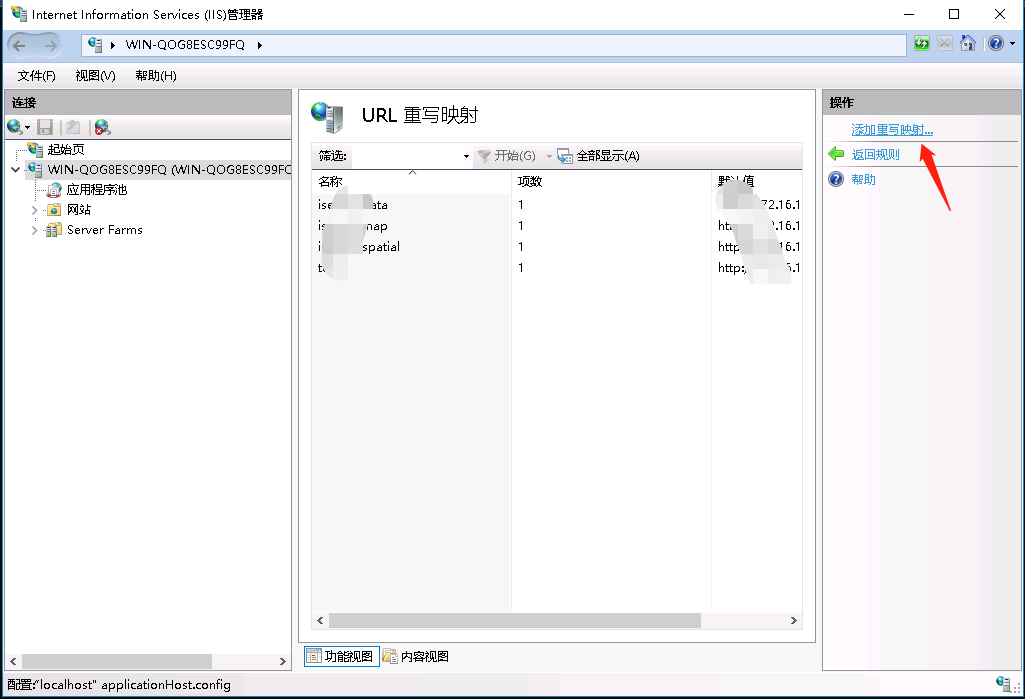Open the dropdown arrow next to top Help icon

coord(1013,44)
